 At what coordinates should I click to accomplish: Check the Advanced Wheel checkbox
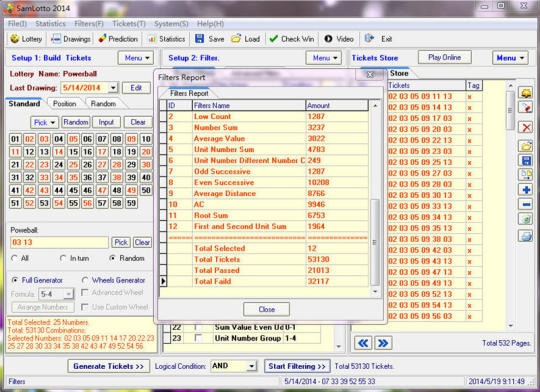pos(84,292)
